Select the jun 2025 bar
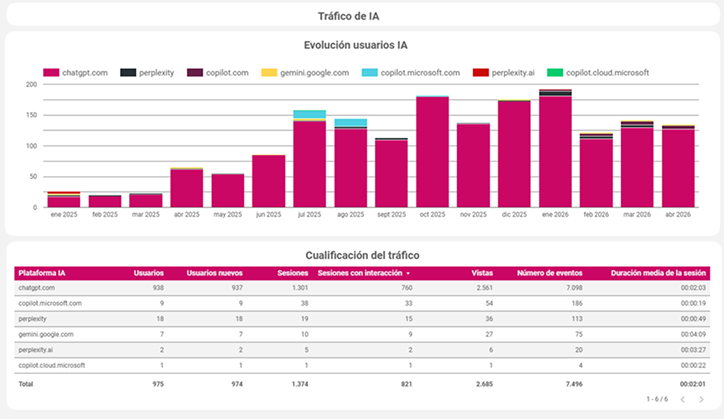 268,181
